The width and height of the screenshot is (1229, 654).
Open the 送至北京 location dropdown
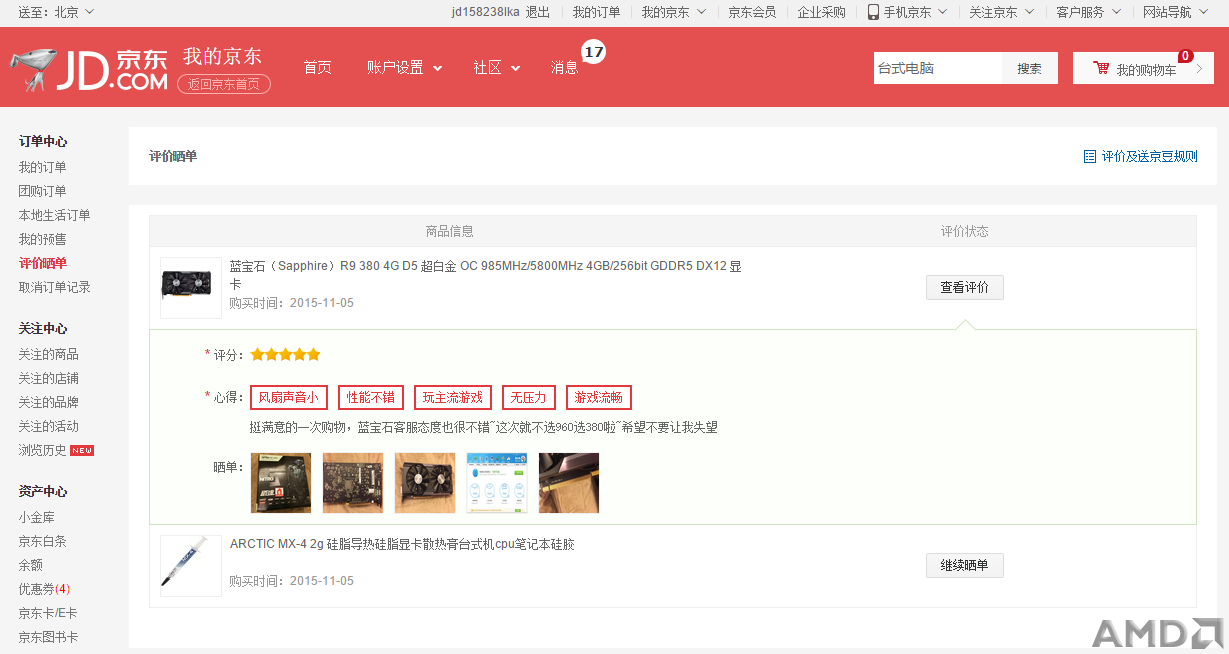point(56,12)
